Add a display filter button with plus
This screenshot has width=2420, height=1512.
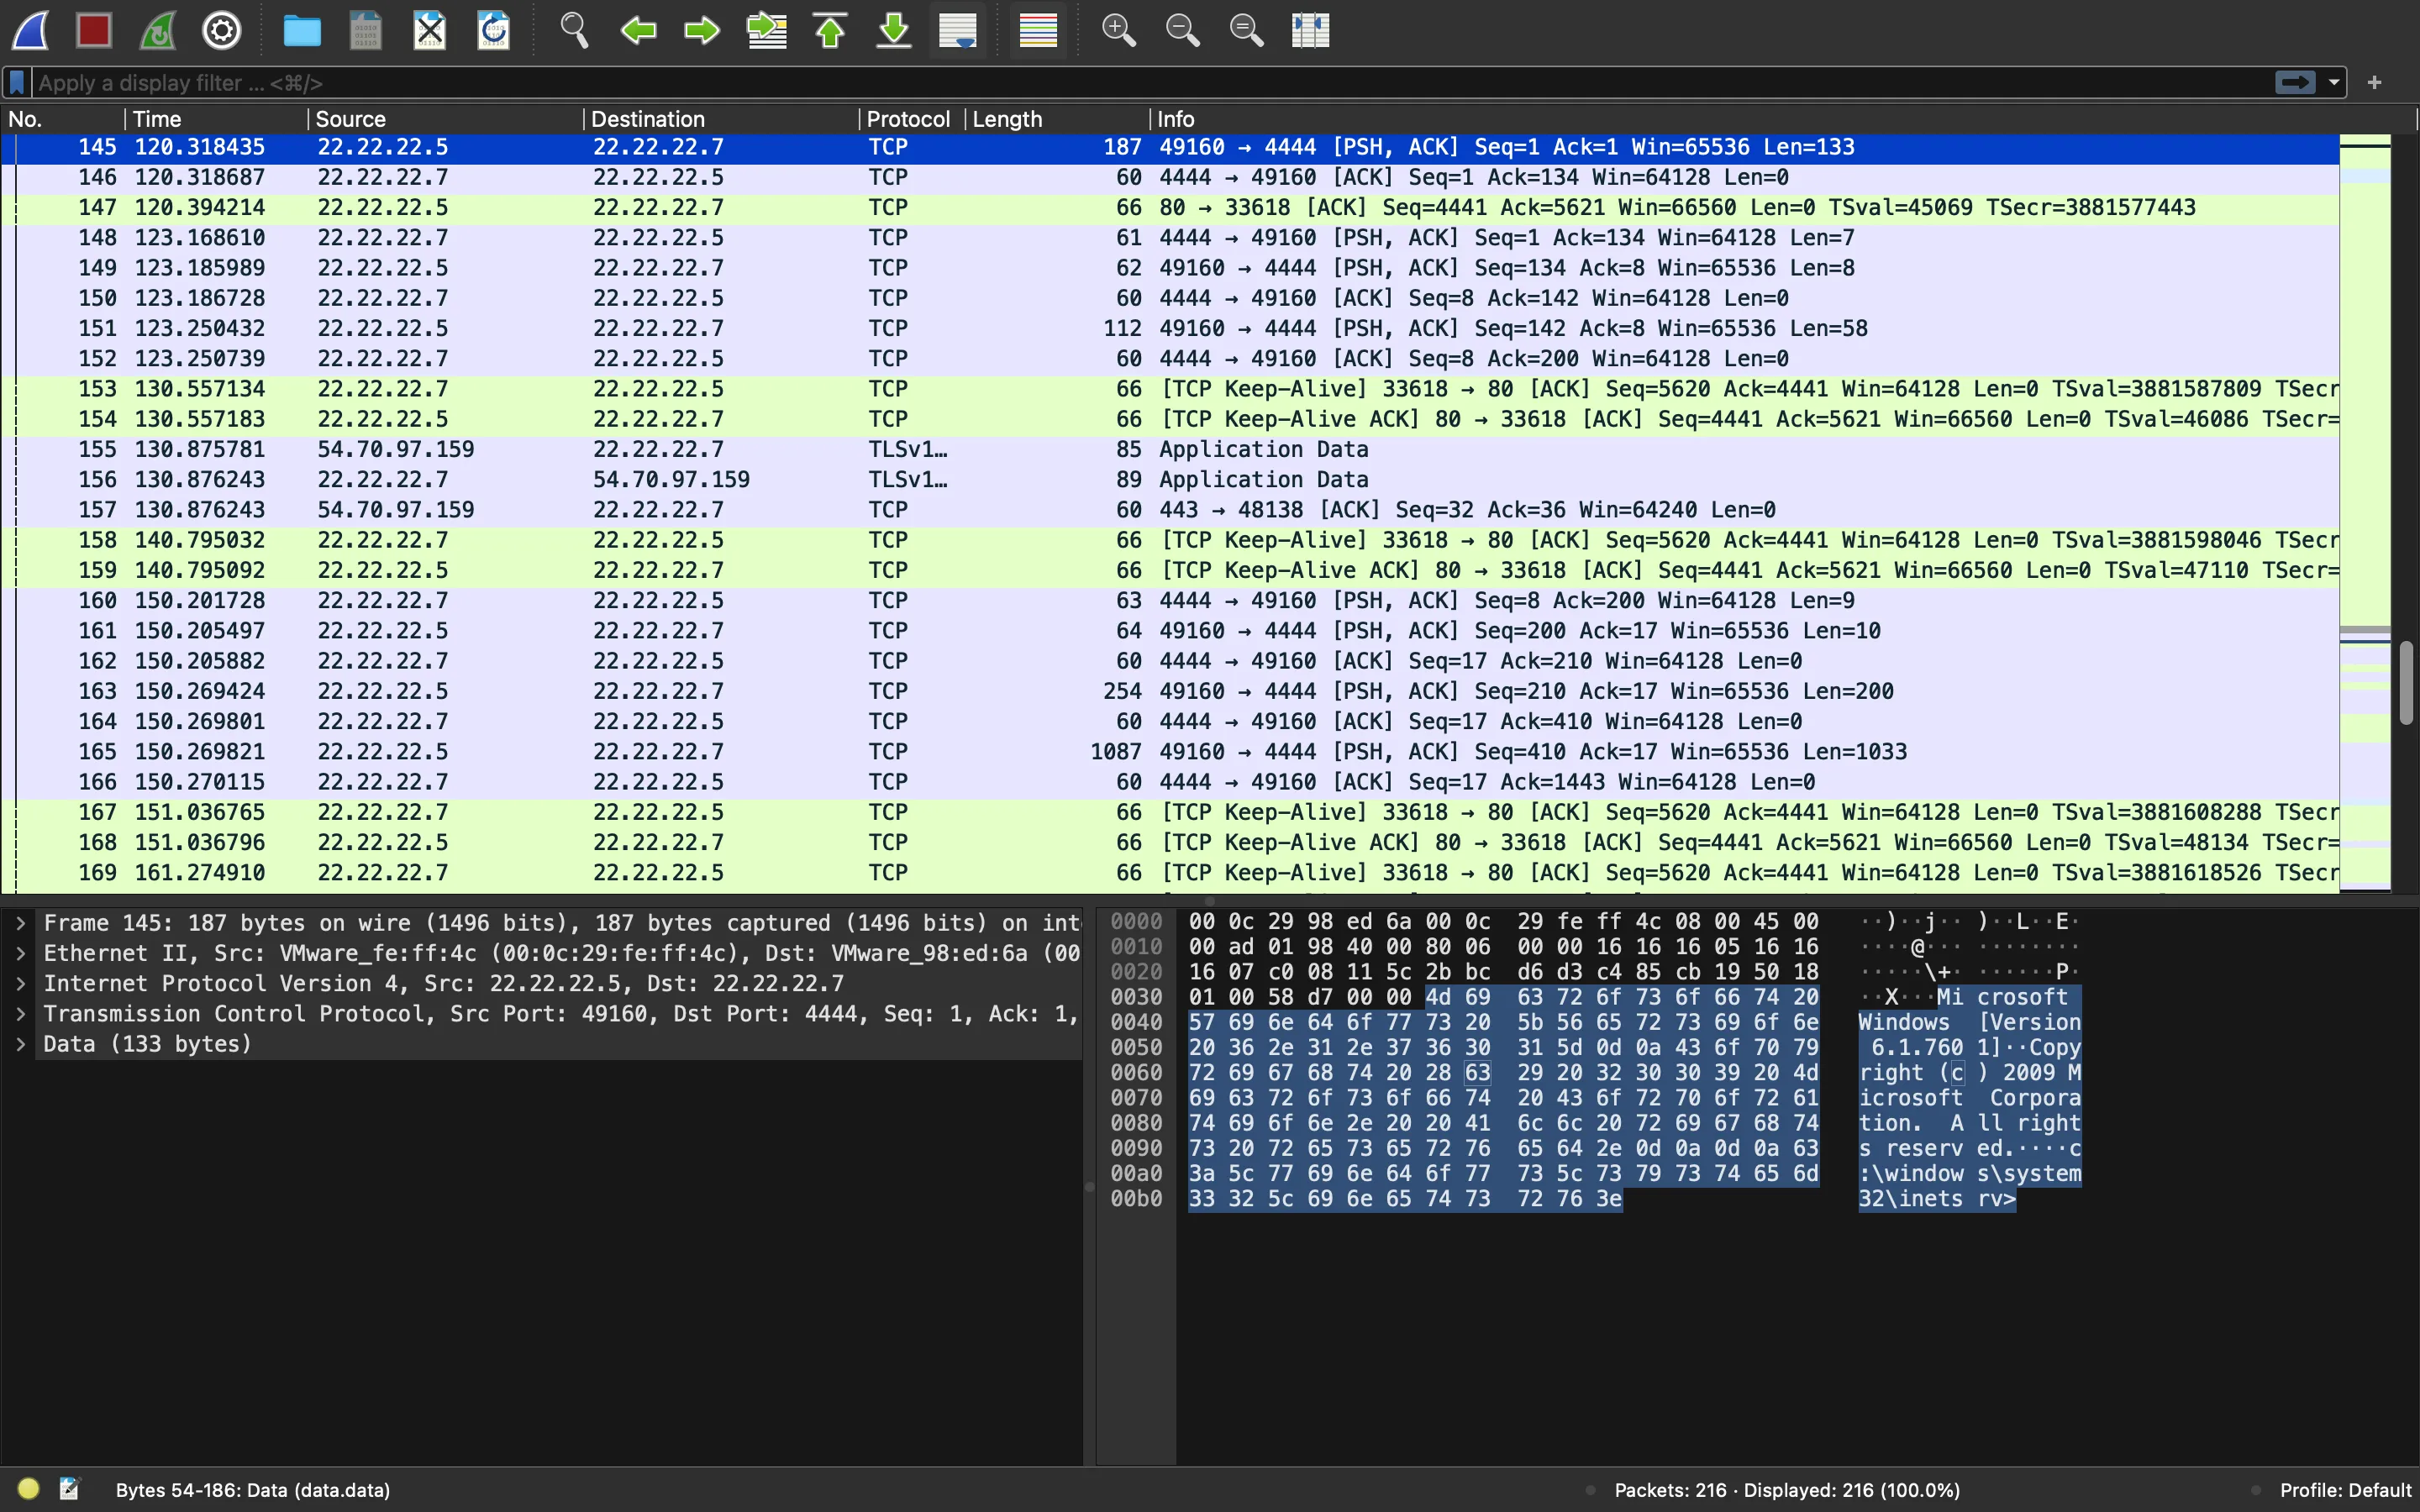click(2375, 82)
